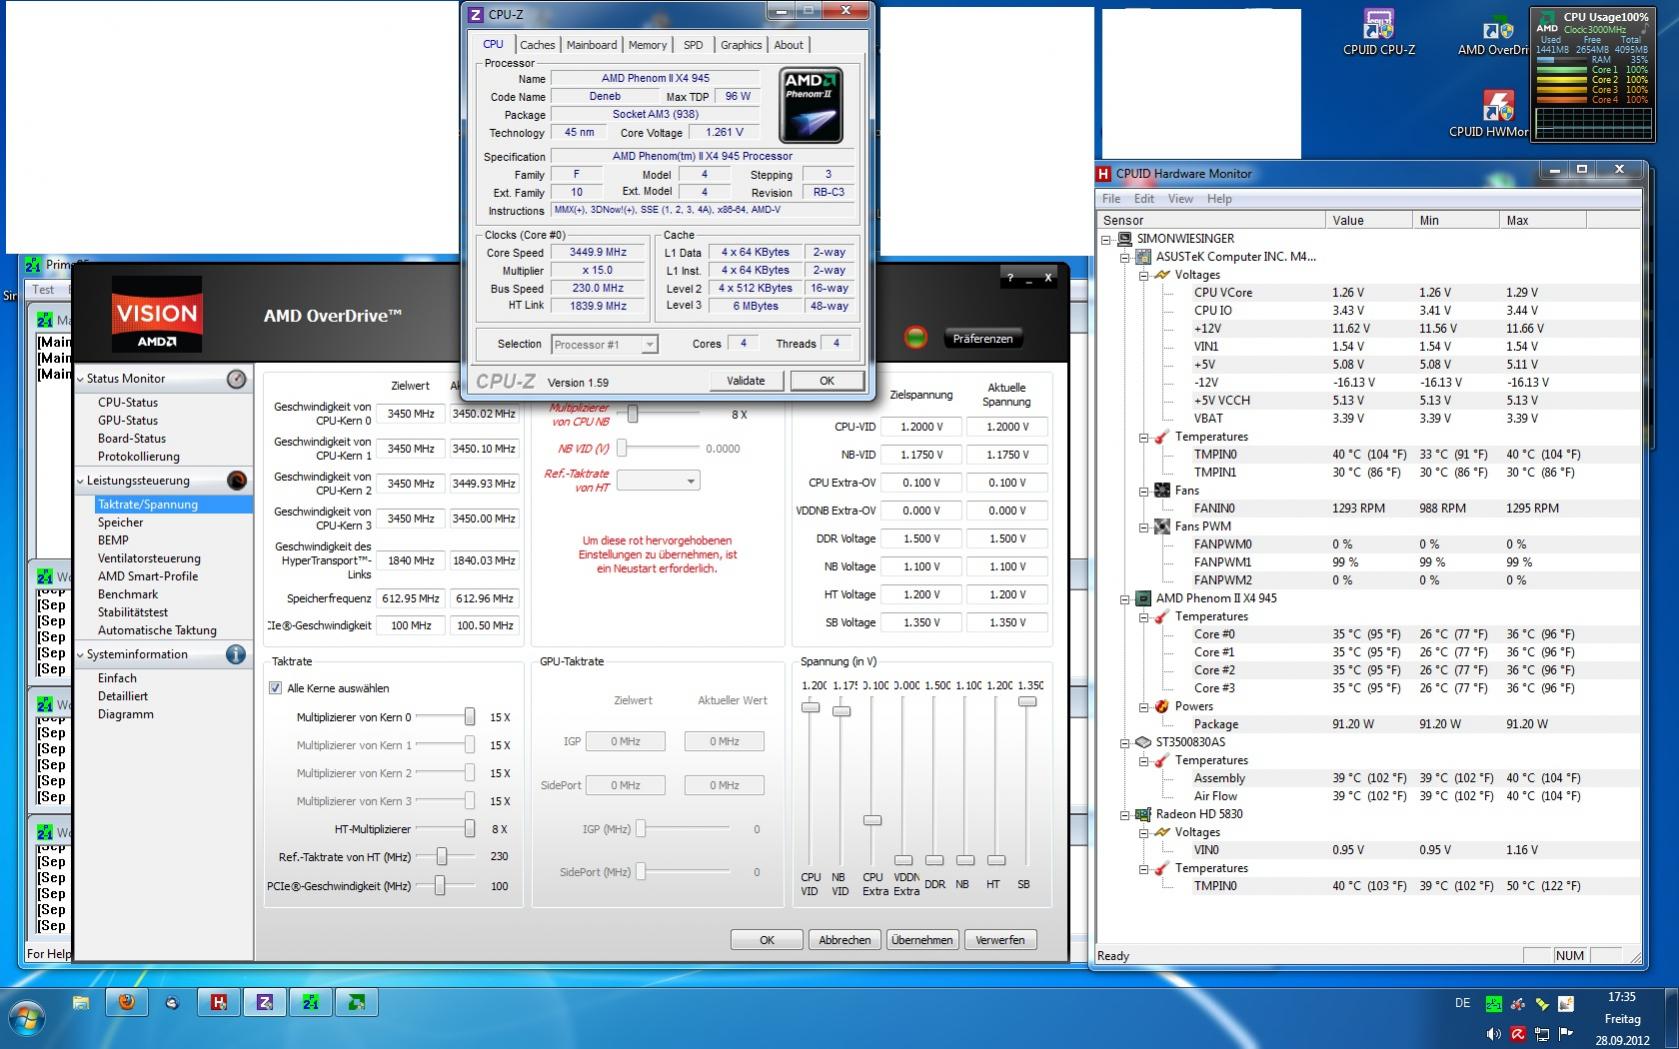The height and width of the screenshot is (1049, 1679).
Task: Click the Status Monitor gauge icon in OverDrive
Action: pos(236,379)
